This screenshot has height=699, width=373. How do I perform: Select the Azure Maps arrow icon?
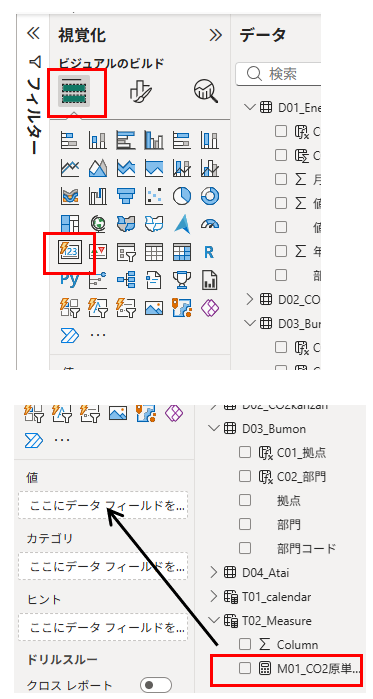[x=181, y=224]
